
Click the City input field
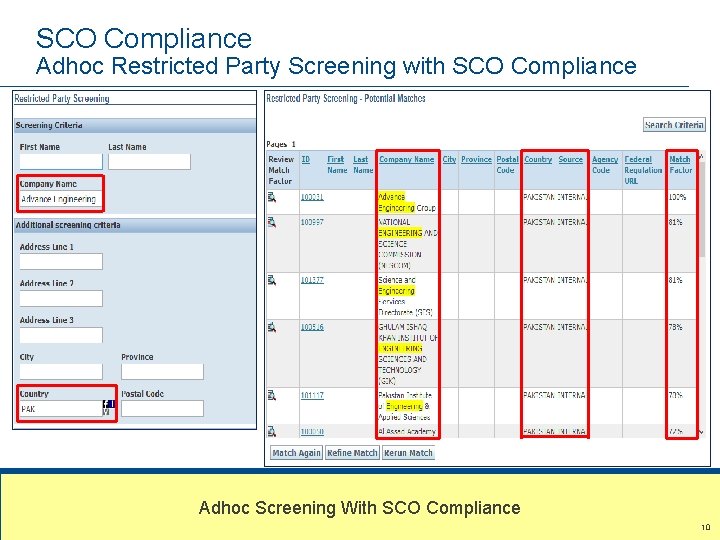pos(61,371)
